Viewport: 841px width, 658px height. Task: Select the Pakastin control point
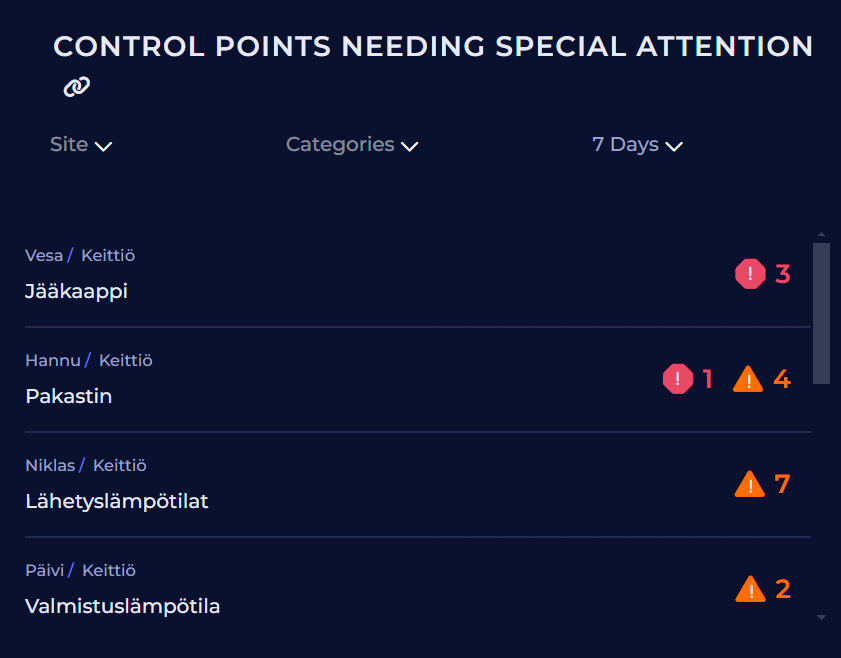click(x=68, y=396)
